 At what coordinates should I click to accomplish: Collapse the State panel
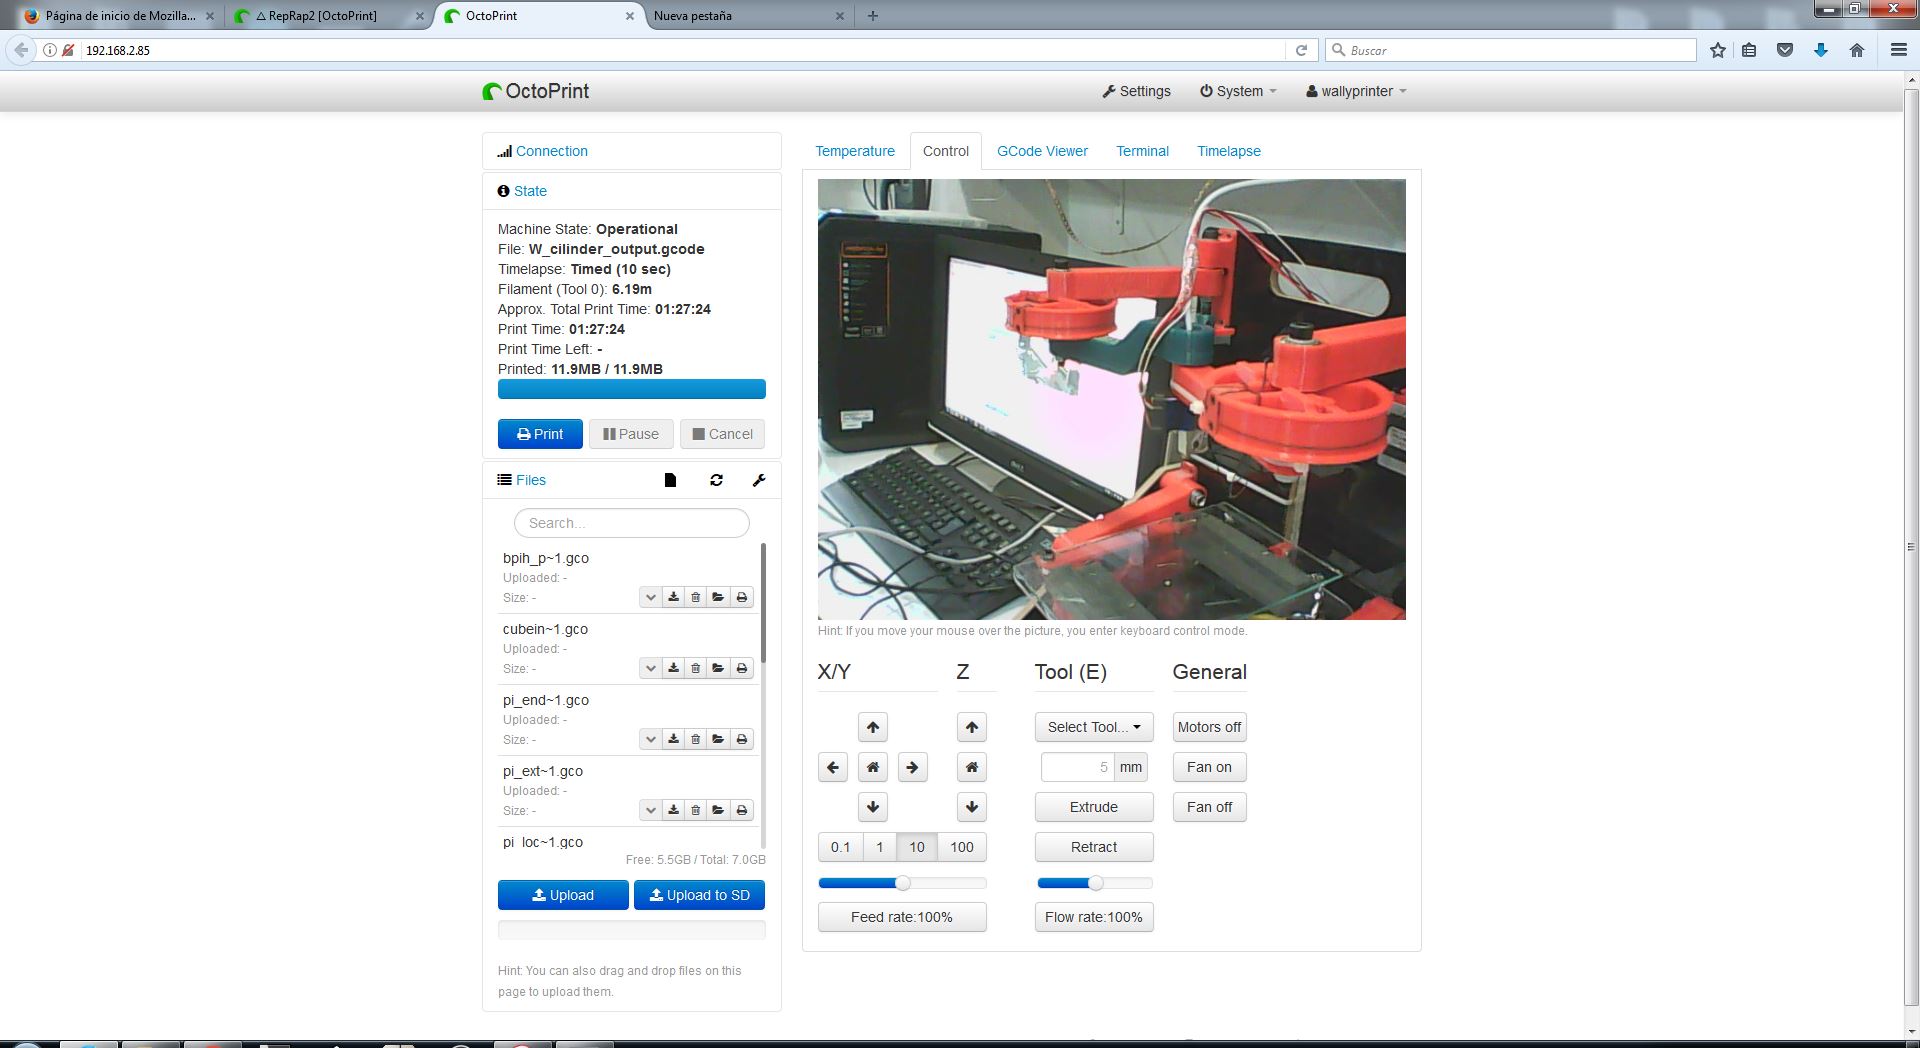tap(530, 191)
